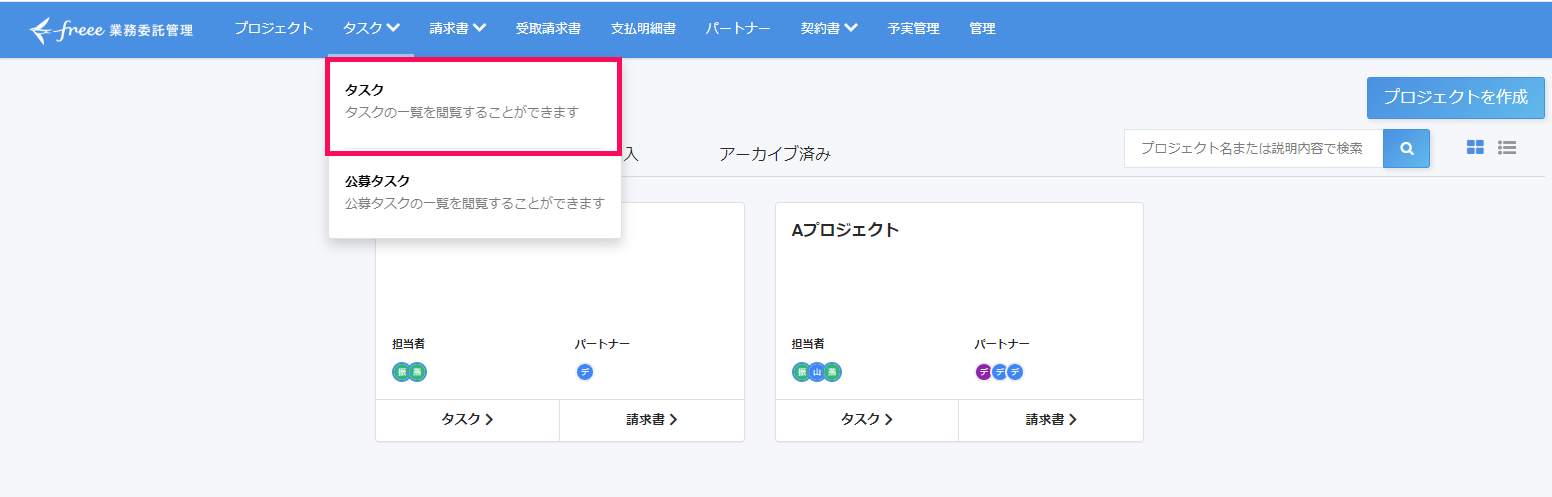Click purple デ partner avatar on Aプロジェクト
1552x497 pixels.
[x=983, y=372]
